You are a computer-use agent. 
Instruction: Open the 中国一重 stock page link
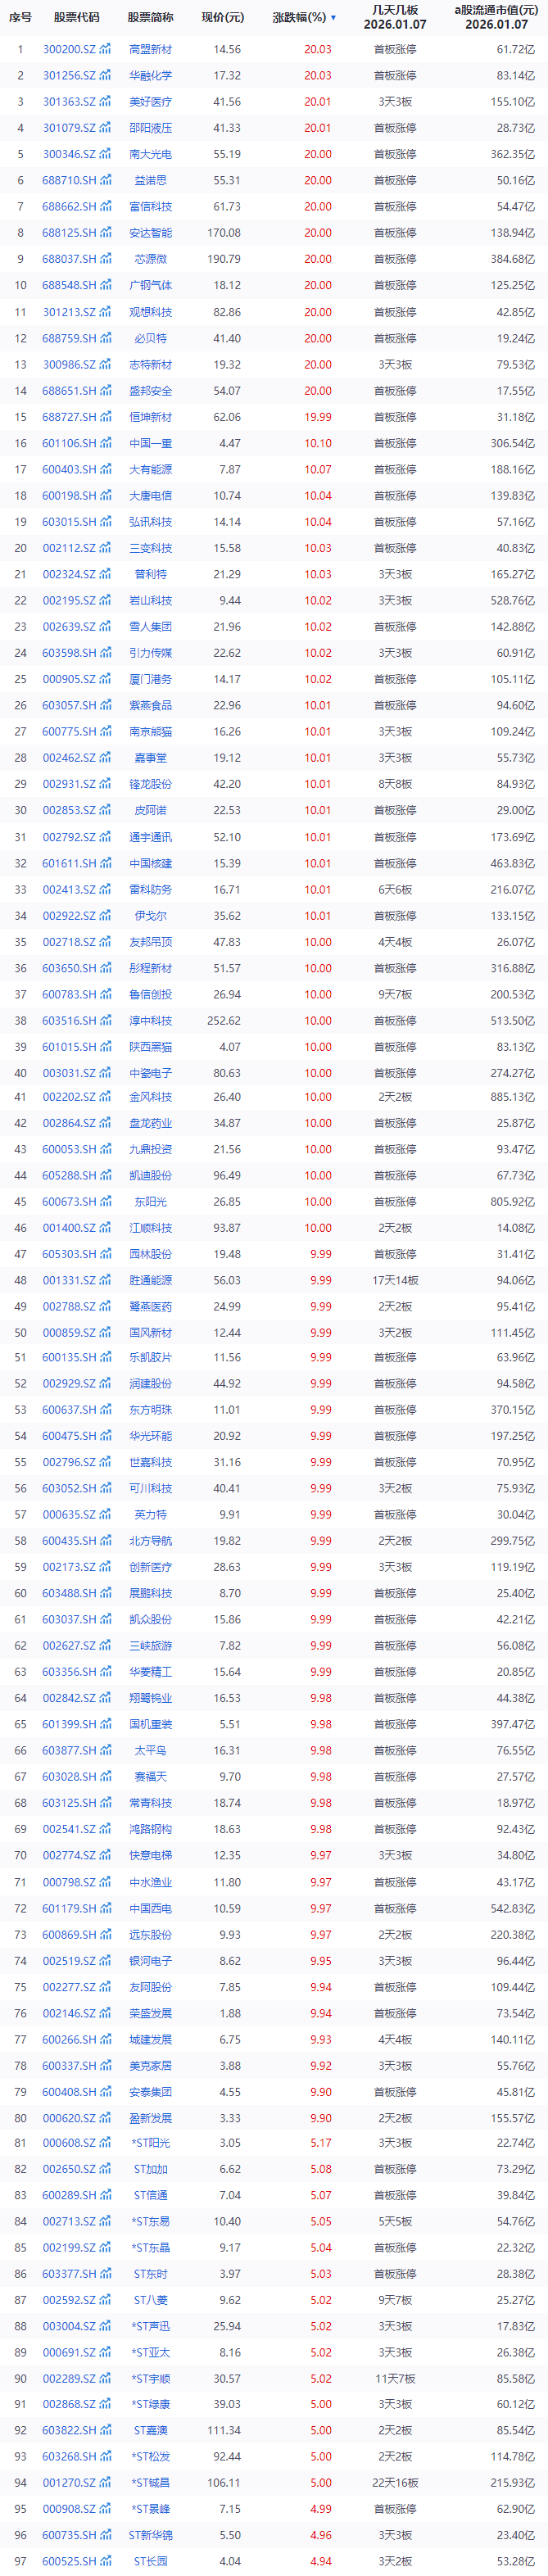pyautogui.click(x=150, y=443)
